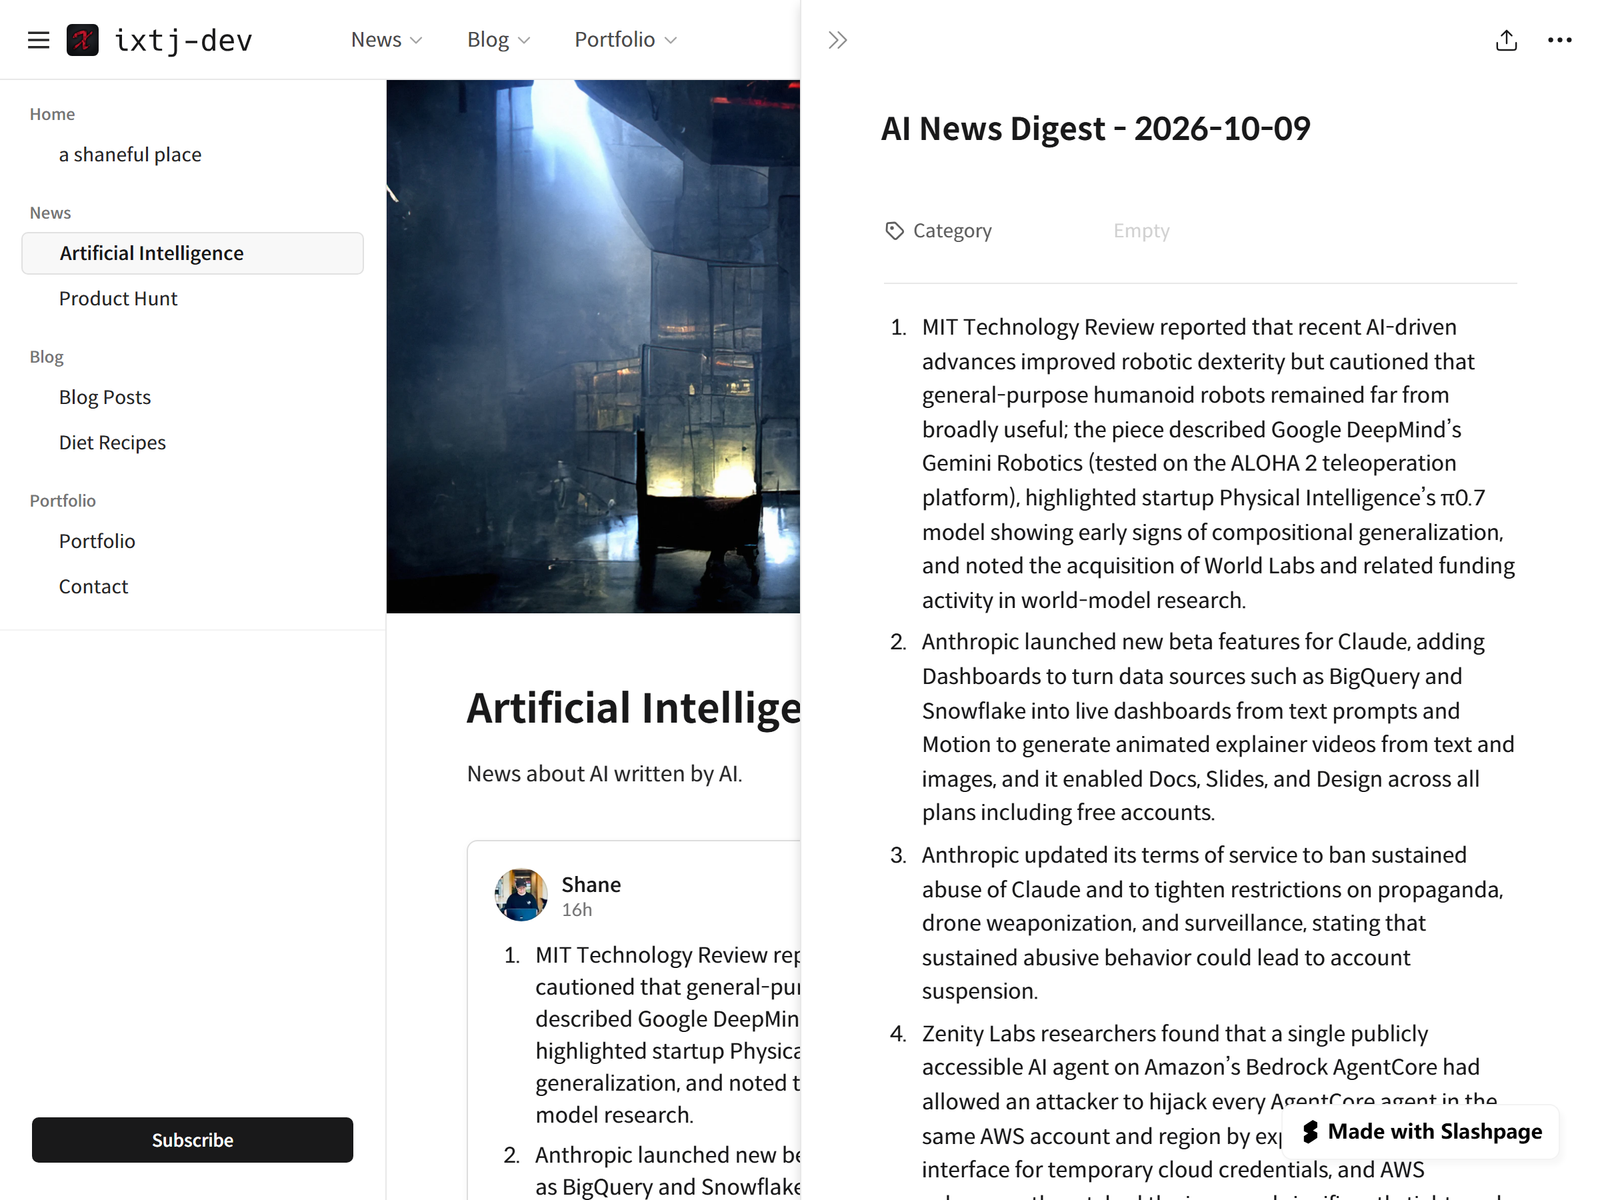The height and width of the screenshot is (1200, 1600).
Task: Click Shane's avatar picture
Action: click(521, 894)
